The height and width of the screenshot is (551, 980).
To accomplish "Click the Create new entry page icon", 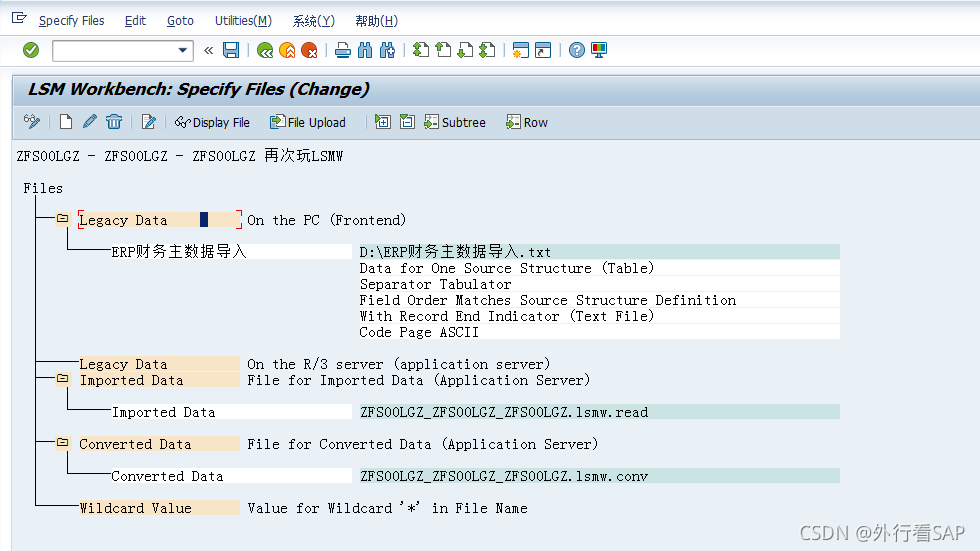I will pos(66,121).
